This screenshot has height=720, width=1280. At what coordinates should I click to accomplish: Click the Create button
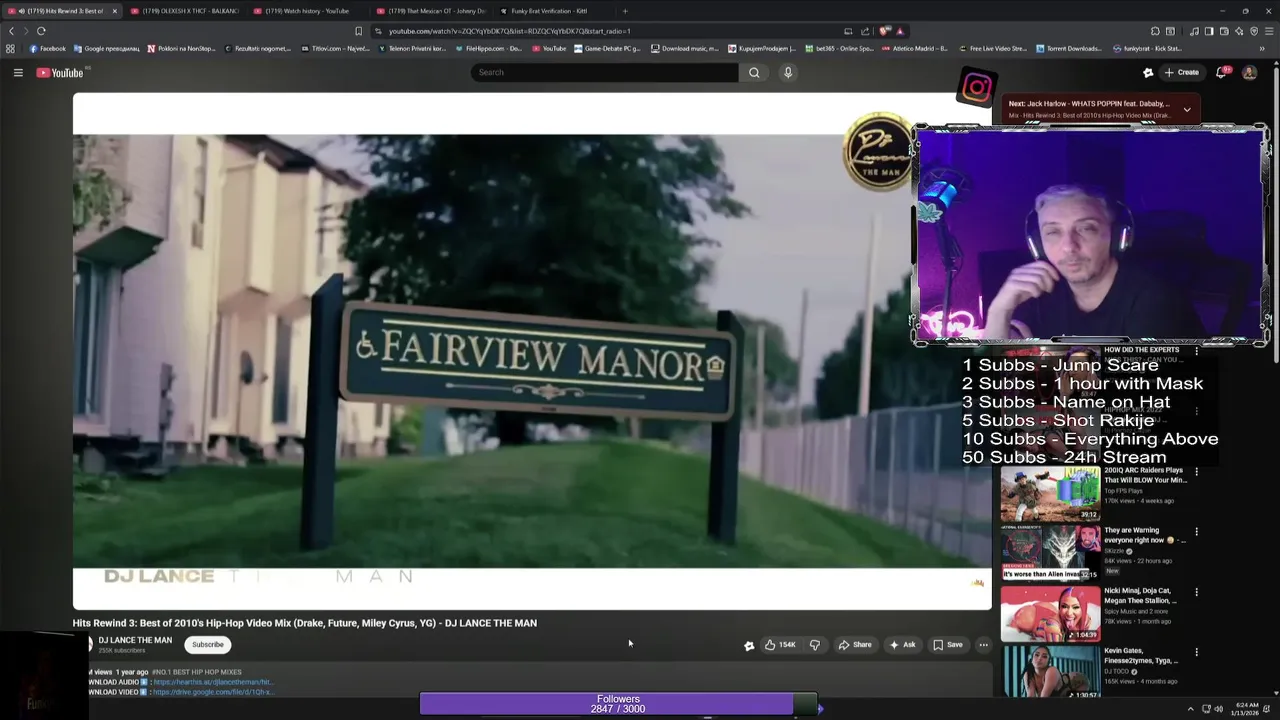1181,72
